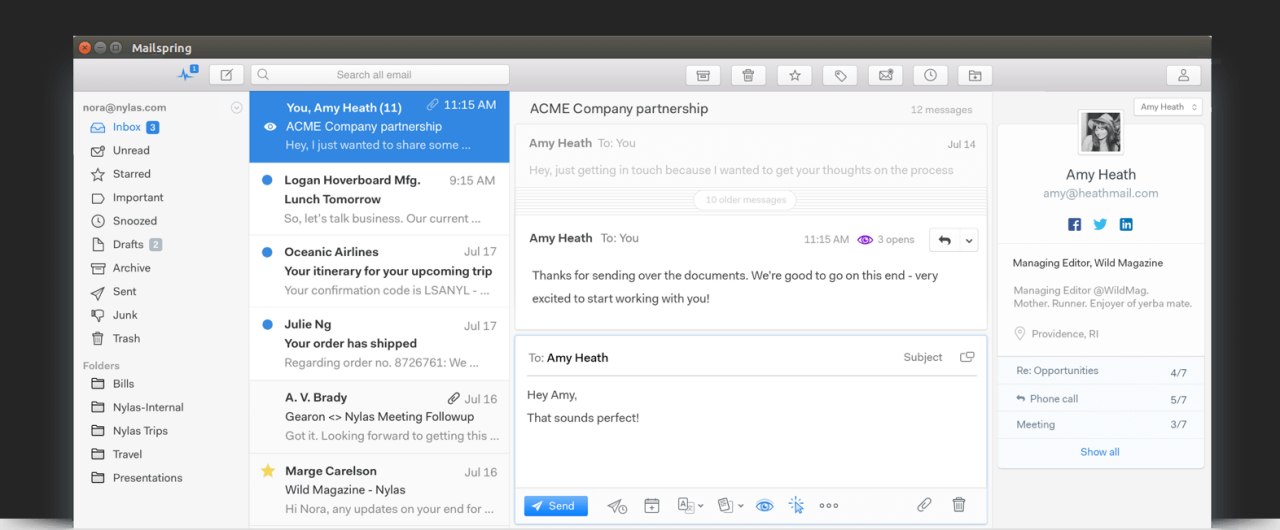Toggle open tracking eye in composer
The width and height of the screenshot is (1280, 530).
pyautogui.click(x=764, y=506)
